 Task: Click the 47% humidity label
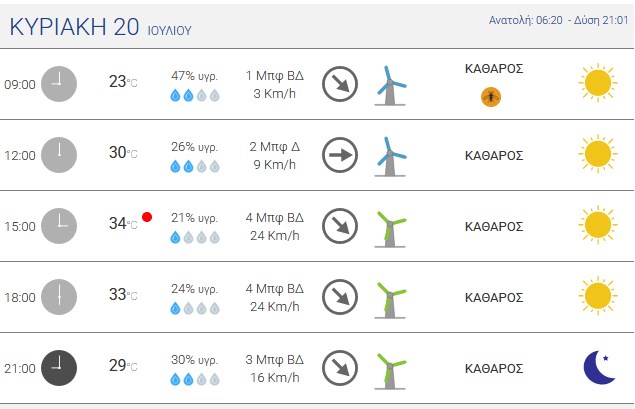(194, 76)
